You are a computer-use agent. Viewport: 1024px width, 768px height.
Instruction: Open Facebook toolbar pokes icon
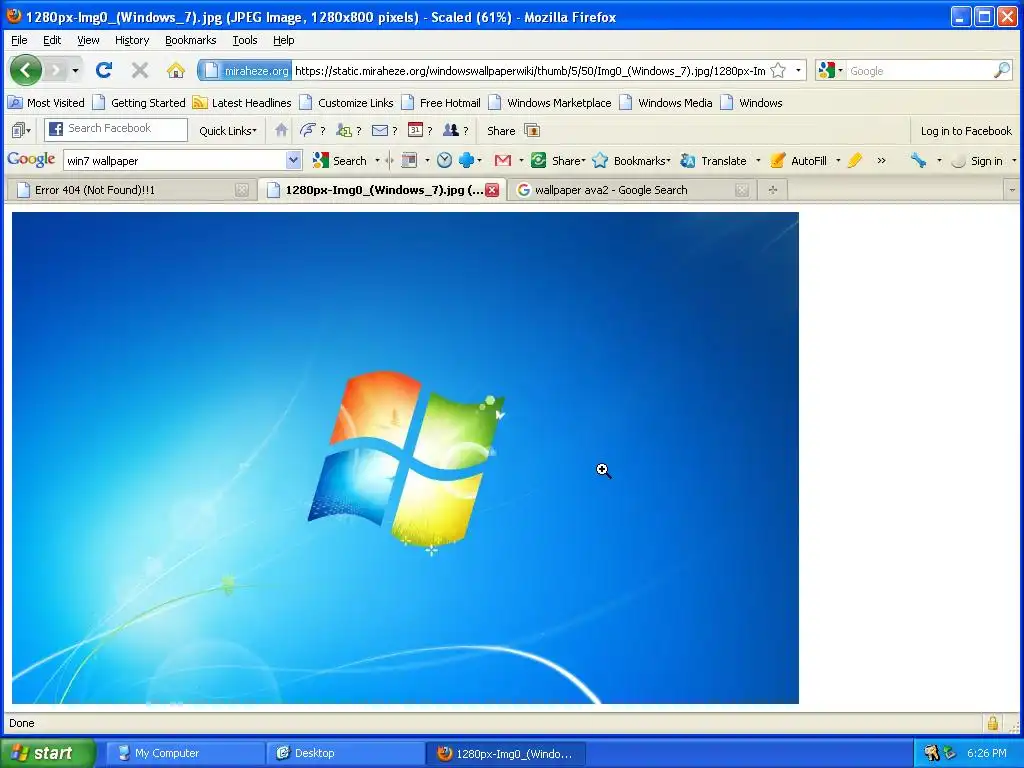pos(308,130)
